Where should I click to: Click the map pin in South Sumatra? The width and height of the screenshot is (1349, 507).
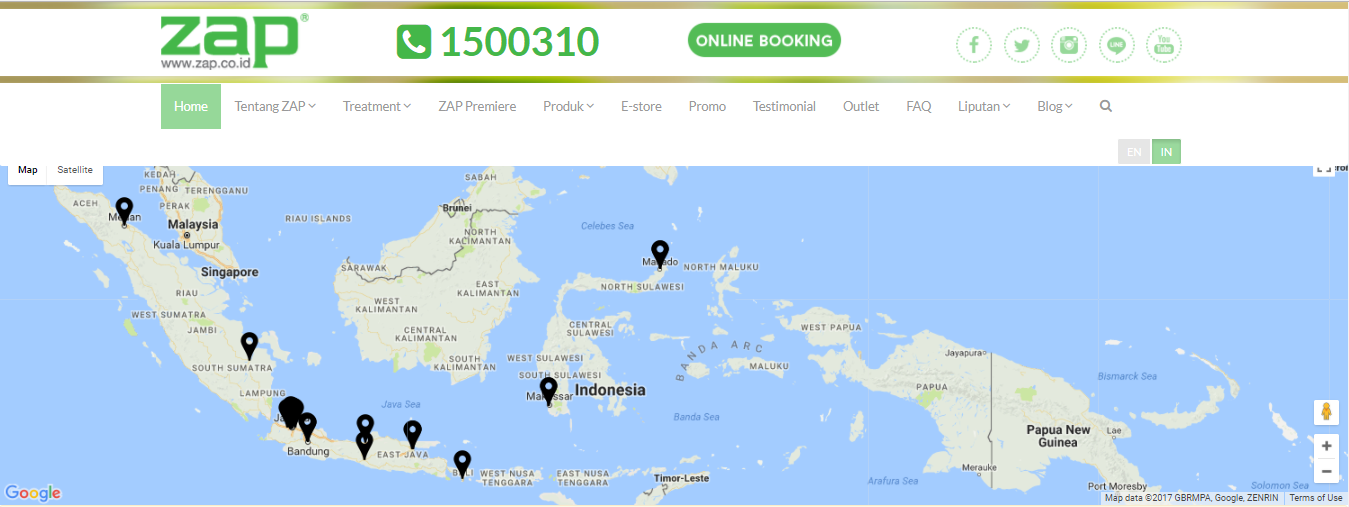(249, 346)
